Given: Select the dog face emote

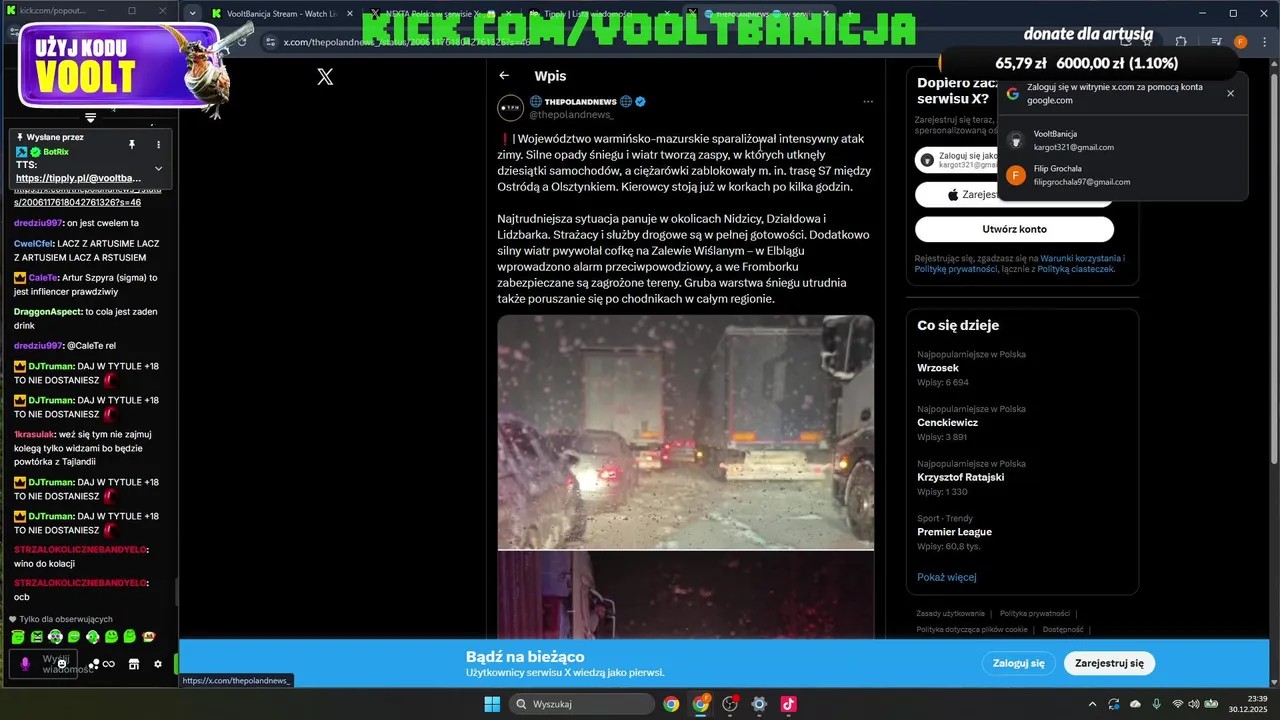Looking at the screenshot, I should coord(149,637).
